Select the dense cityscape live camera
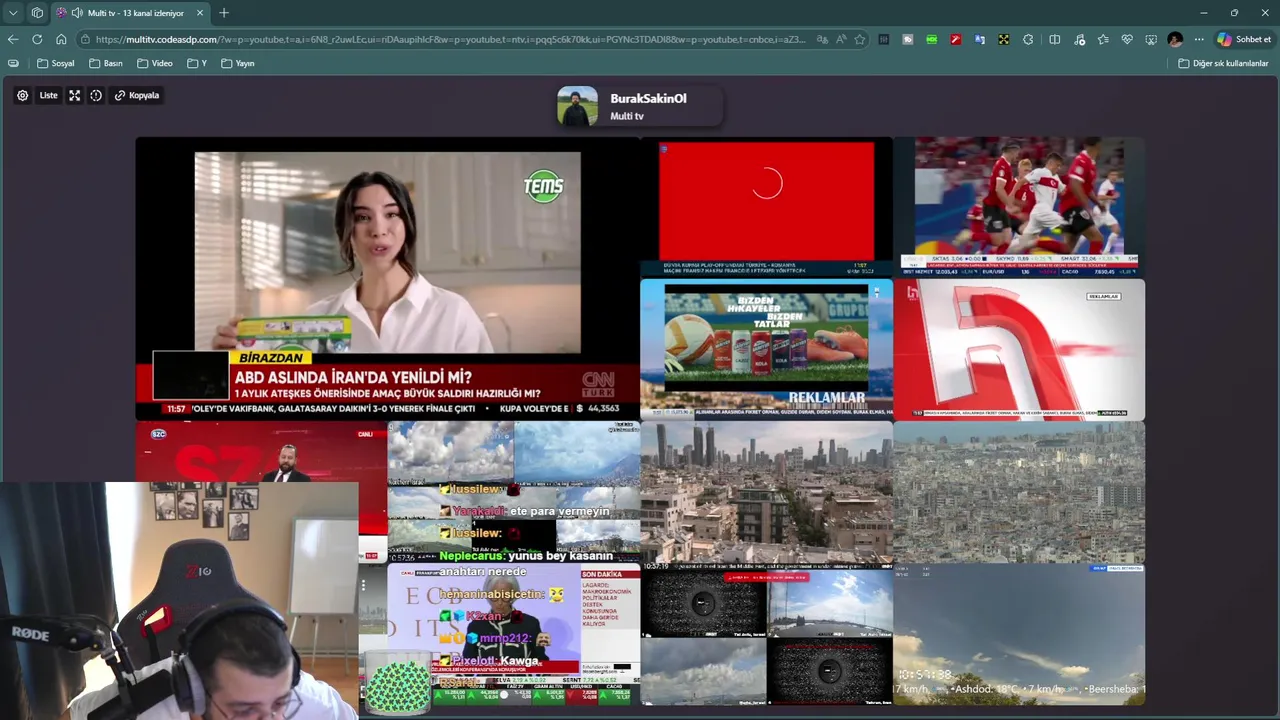This screenshot has height=720, width=1280. [x=1019, y=492]
